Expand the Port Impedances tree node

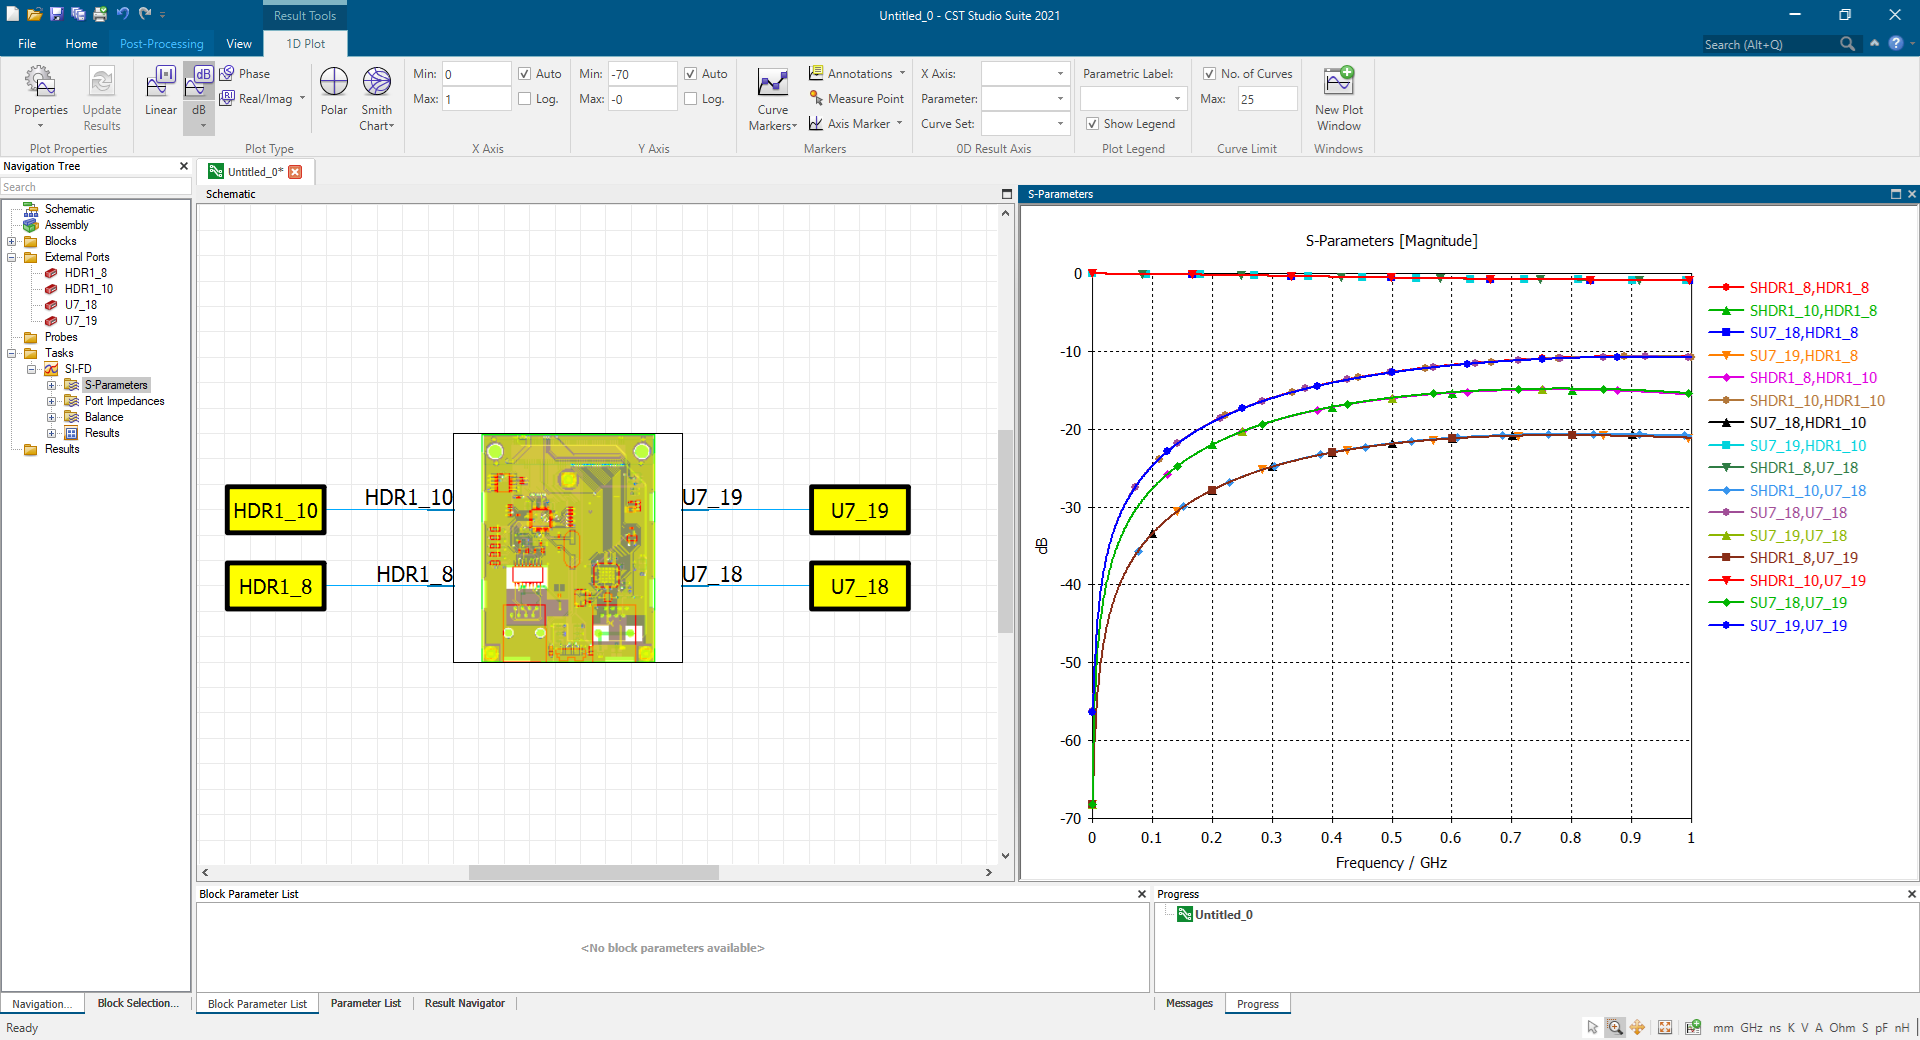click(52, 401)
